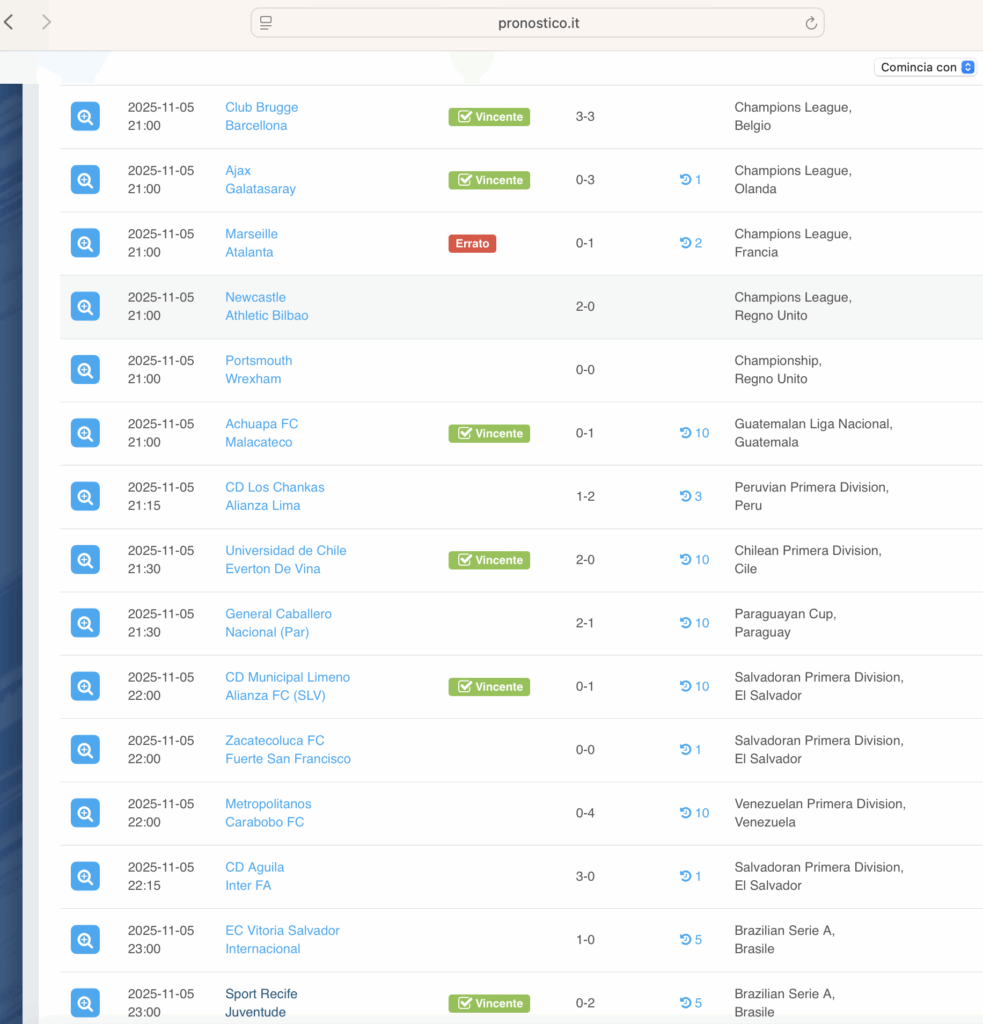The width and height of the screenshot is (983, 1024).
Task: Open match details icon for Marseille–Atalanta
Action: coord(85,243)
